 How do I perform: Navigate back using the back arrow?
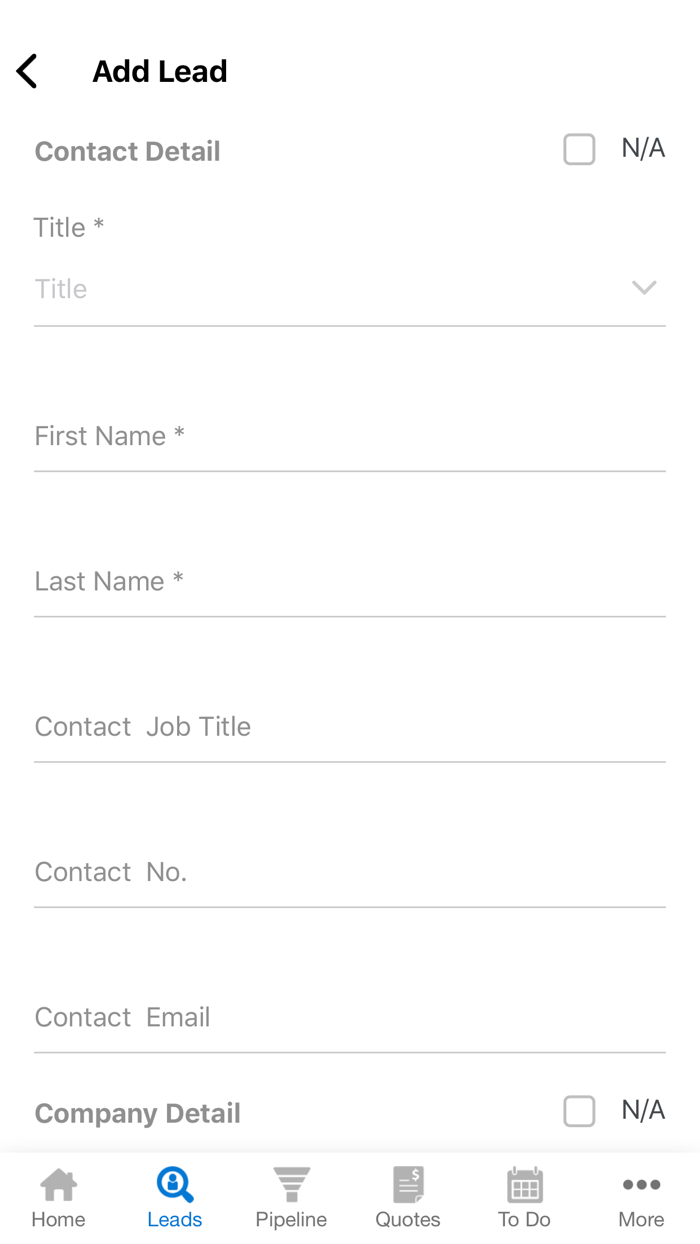click(x=26, y=71)
